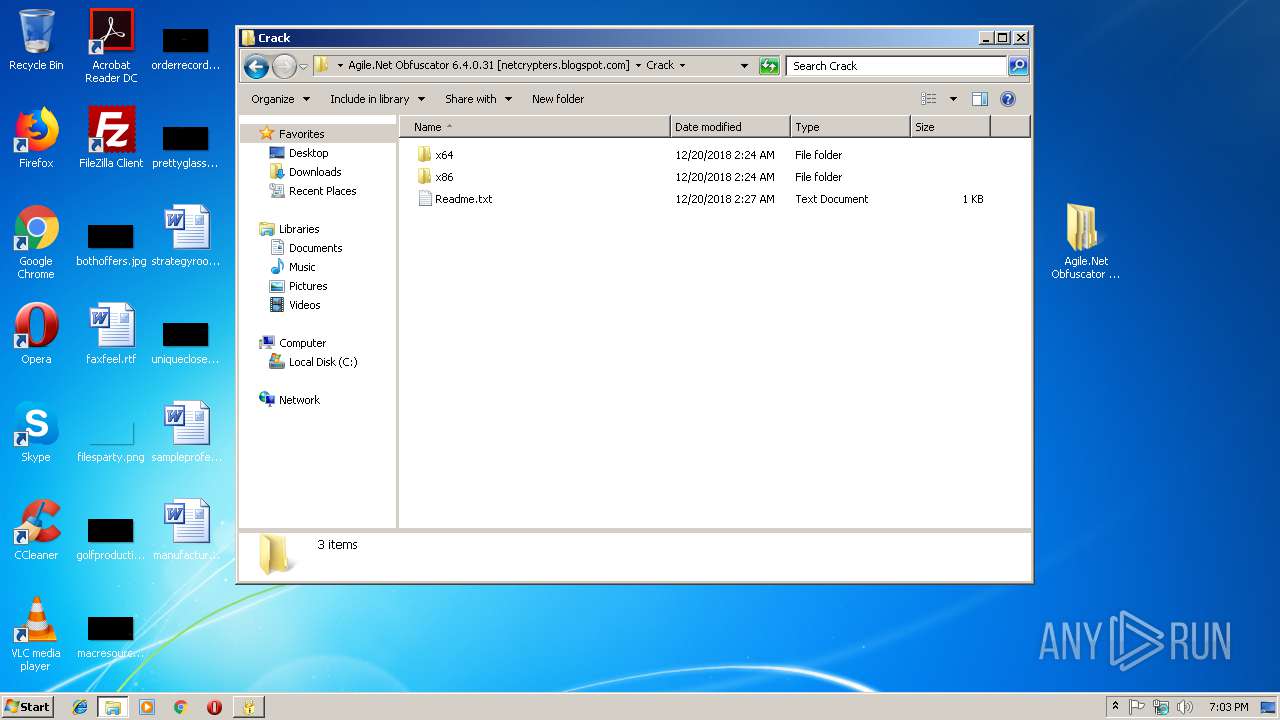This screenshot has height=720, width=1280.
Task: Refresh the Crack folder view
Action: click(x=768, y=66)
